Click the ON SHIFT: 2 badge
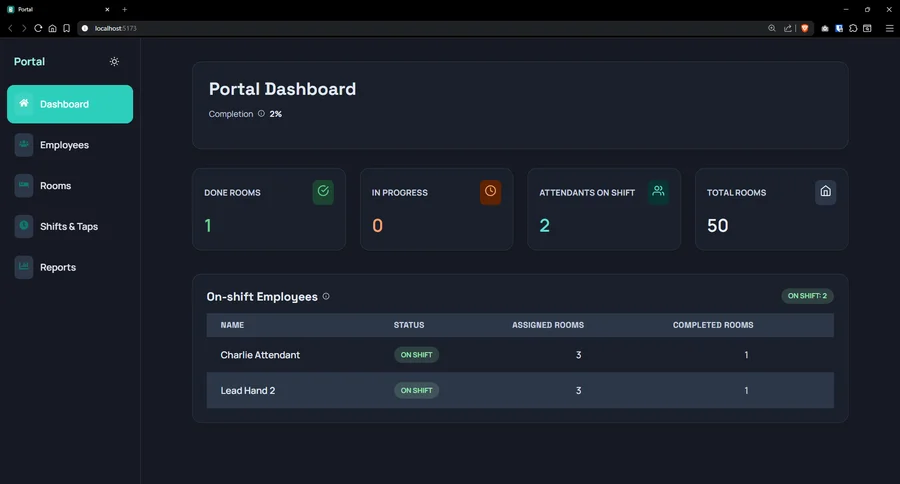900x484 pixels. pos(807,296)
